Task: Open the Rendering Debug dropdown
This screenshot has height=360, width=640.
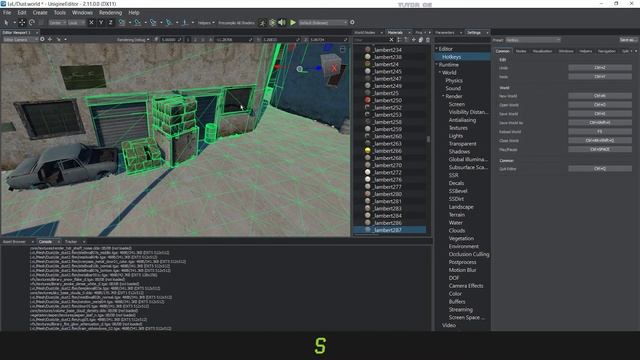Action: (133, 40)
